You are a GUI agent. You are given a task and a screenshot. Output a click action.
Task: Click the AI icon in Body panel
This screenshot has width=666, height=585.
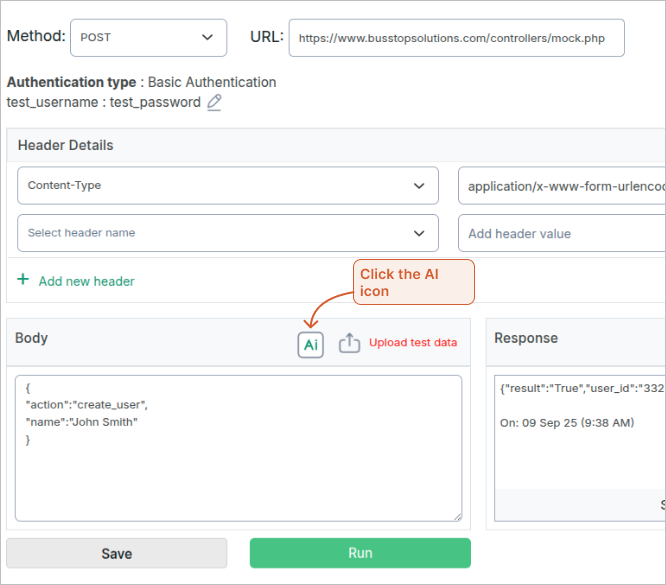pos(311,344)
